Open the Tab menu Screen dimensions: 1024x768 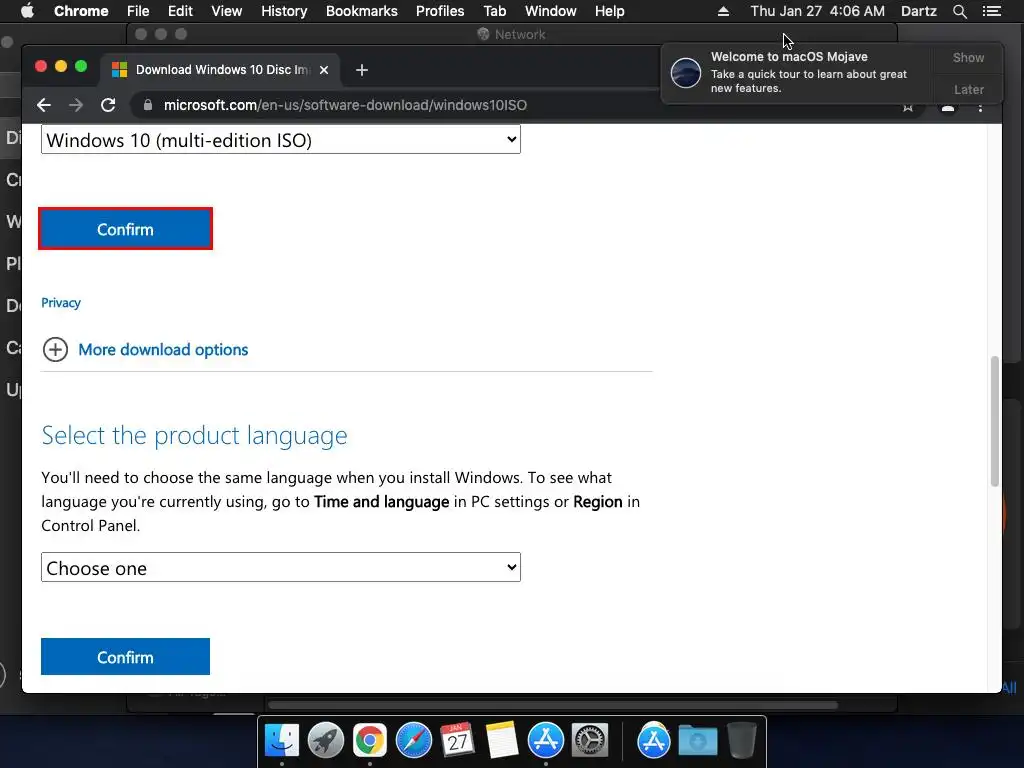click(x=494, y=11)
